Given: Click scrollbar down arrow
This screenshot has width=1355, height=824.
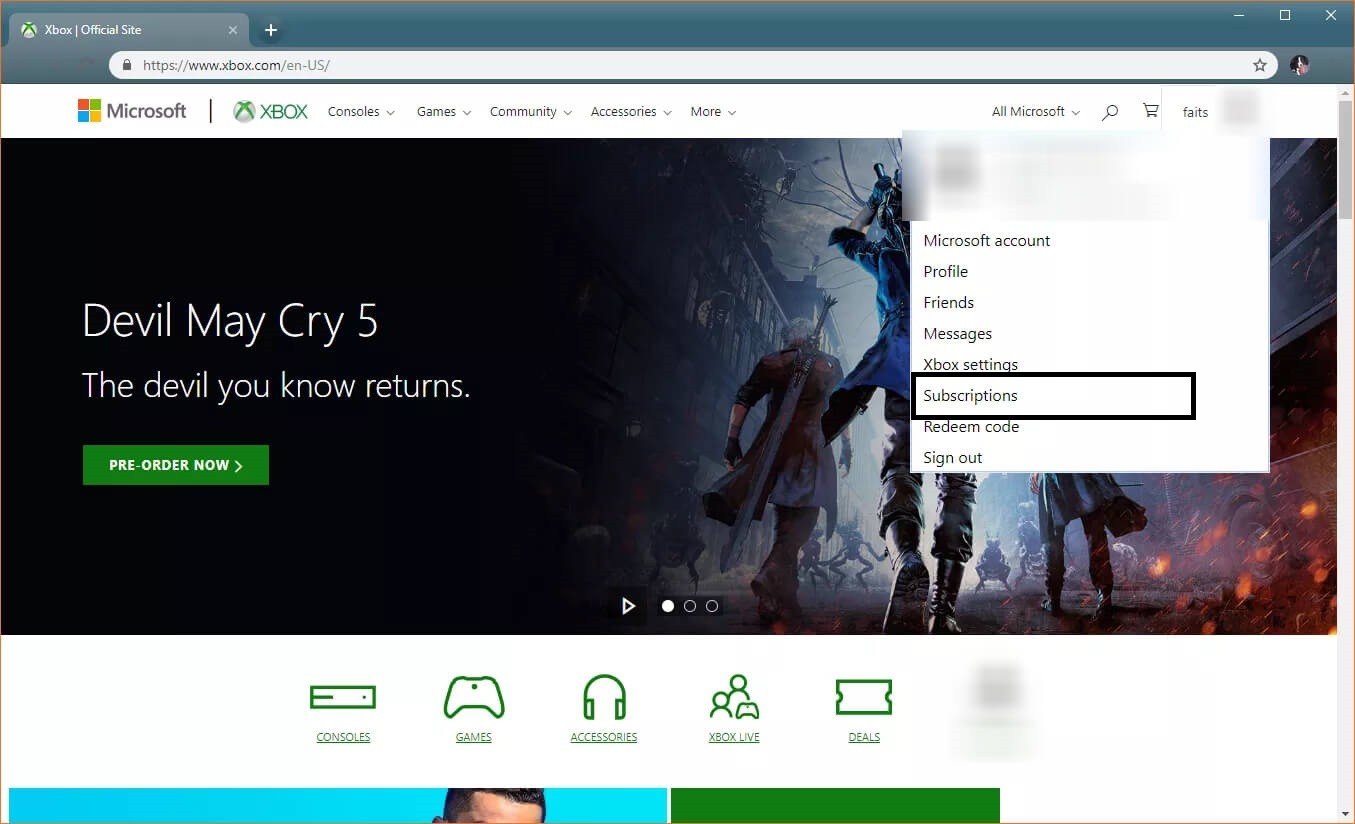Looking at the screenshot, I should (x=1345, y=814).
